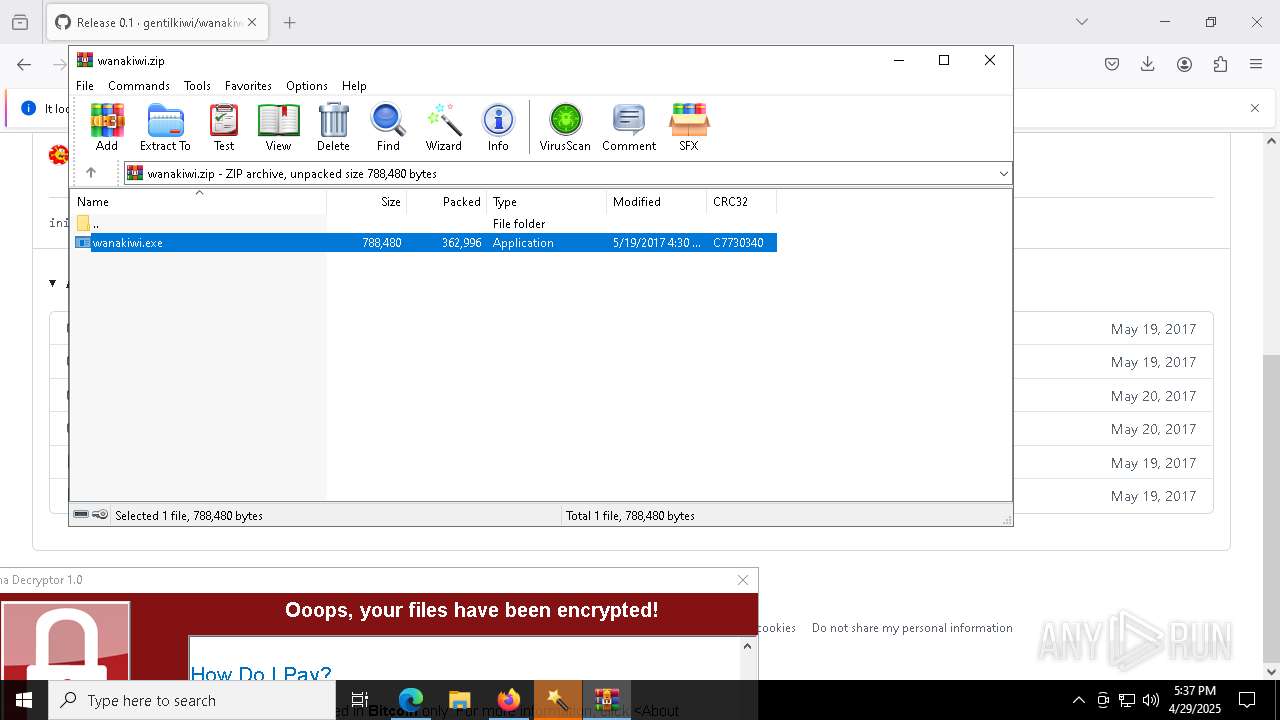Click 'Do not share my personal information' link
Screen dimensions: 1280x720
[912, 628]
